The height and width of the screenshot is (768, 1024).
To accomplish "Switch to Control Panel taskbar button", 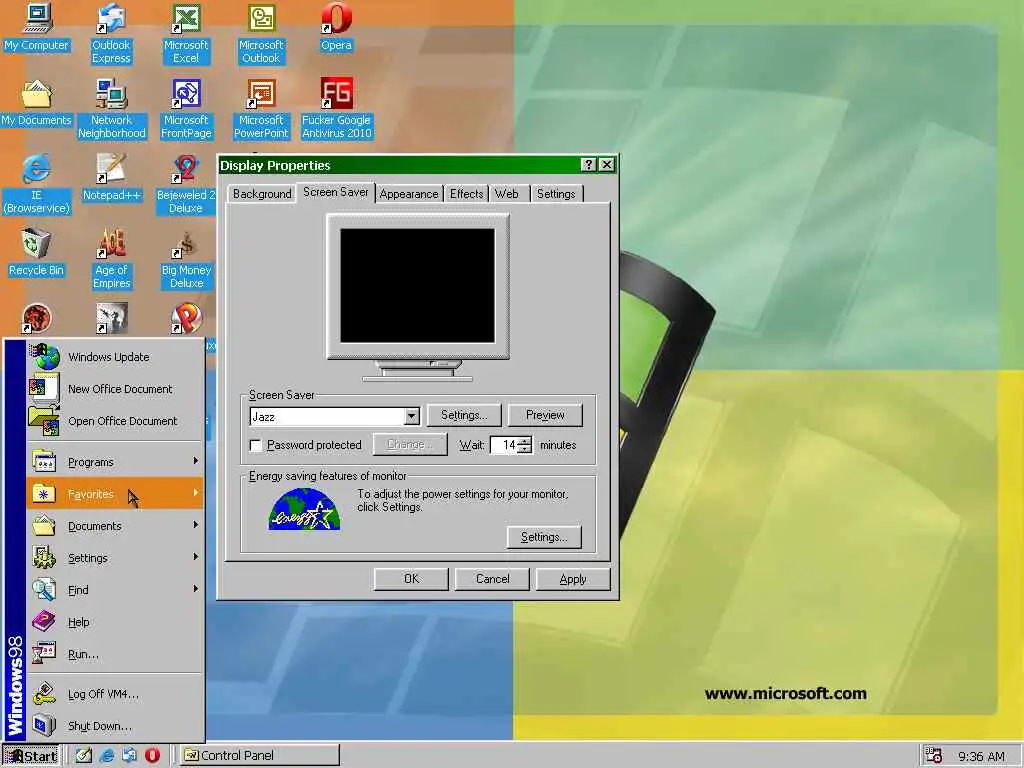I will click(260, 756).
